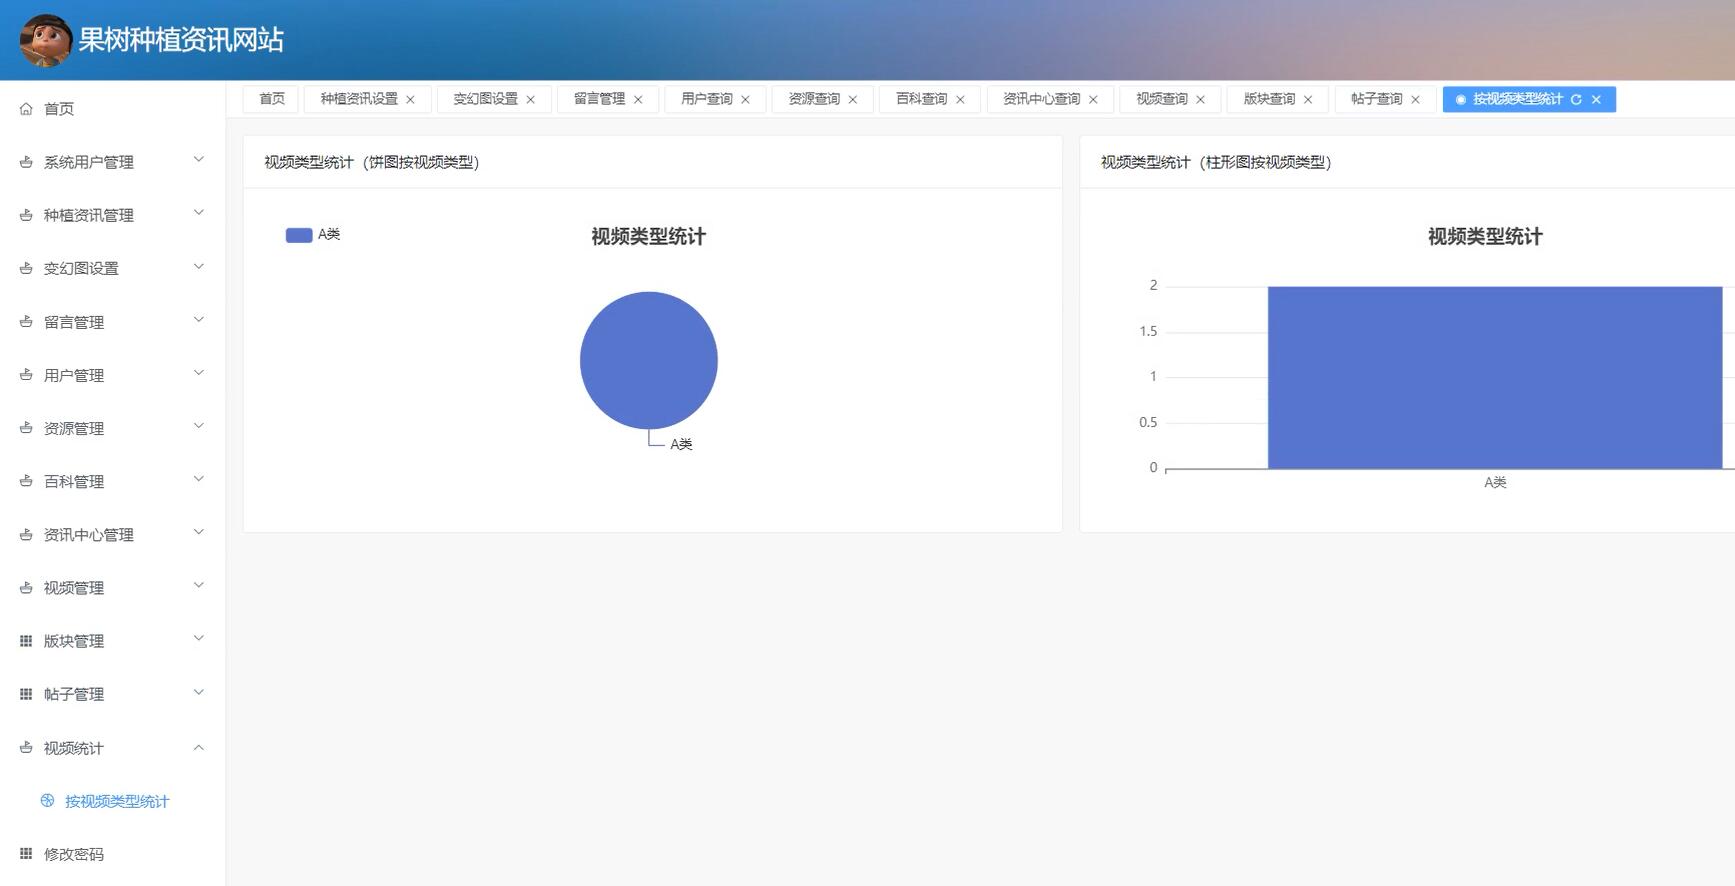Expand the 留言管理 sidebar chevron
Viewport: 1735px width, 886px height.
[x=198, y=319]
